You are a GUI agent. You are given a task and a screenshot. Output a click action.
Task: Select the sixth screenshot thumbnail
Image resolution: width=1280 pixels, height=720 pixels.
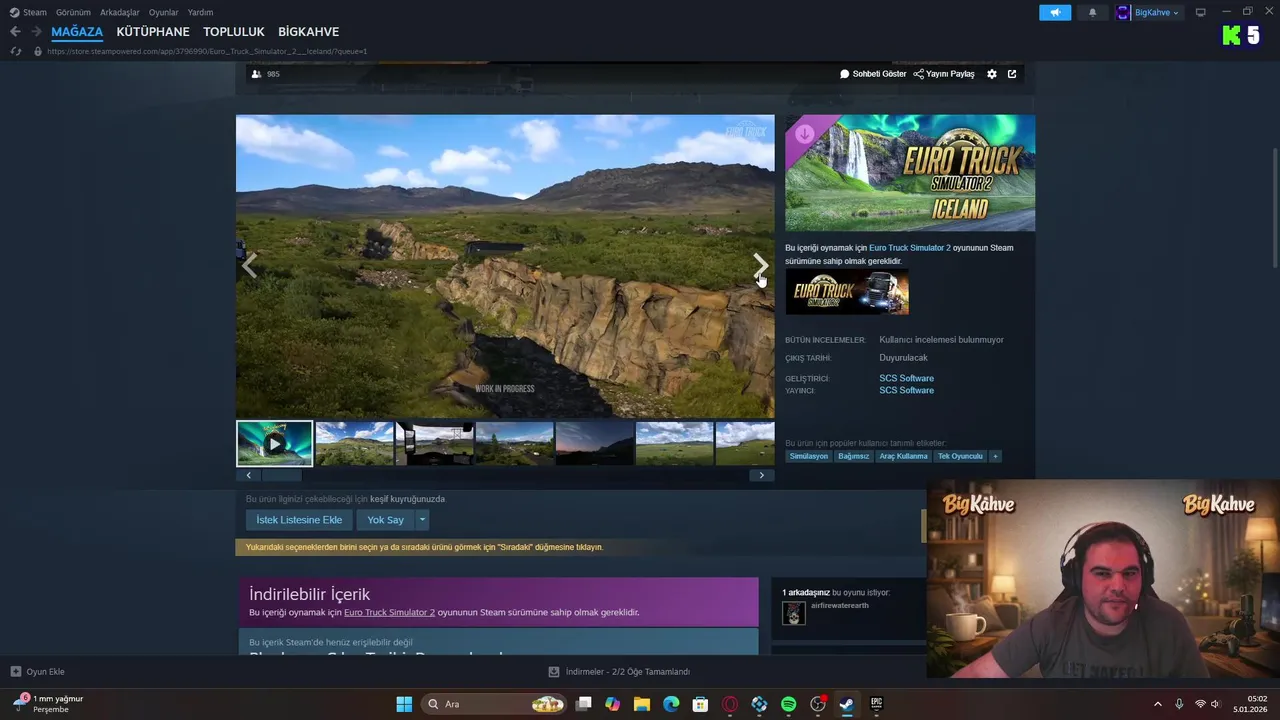pos(675,444)
